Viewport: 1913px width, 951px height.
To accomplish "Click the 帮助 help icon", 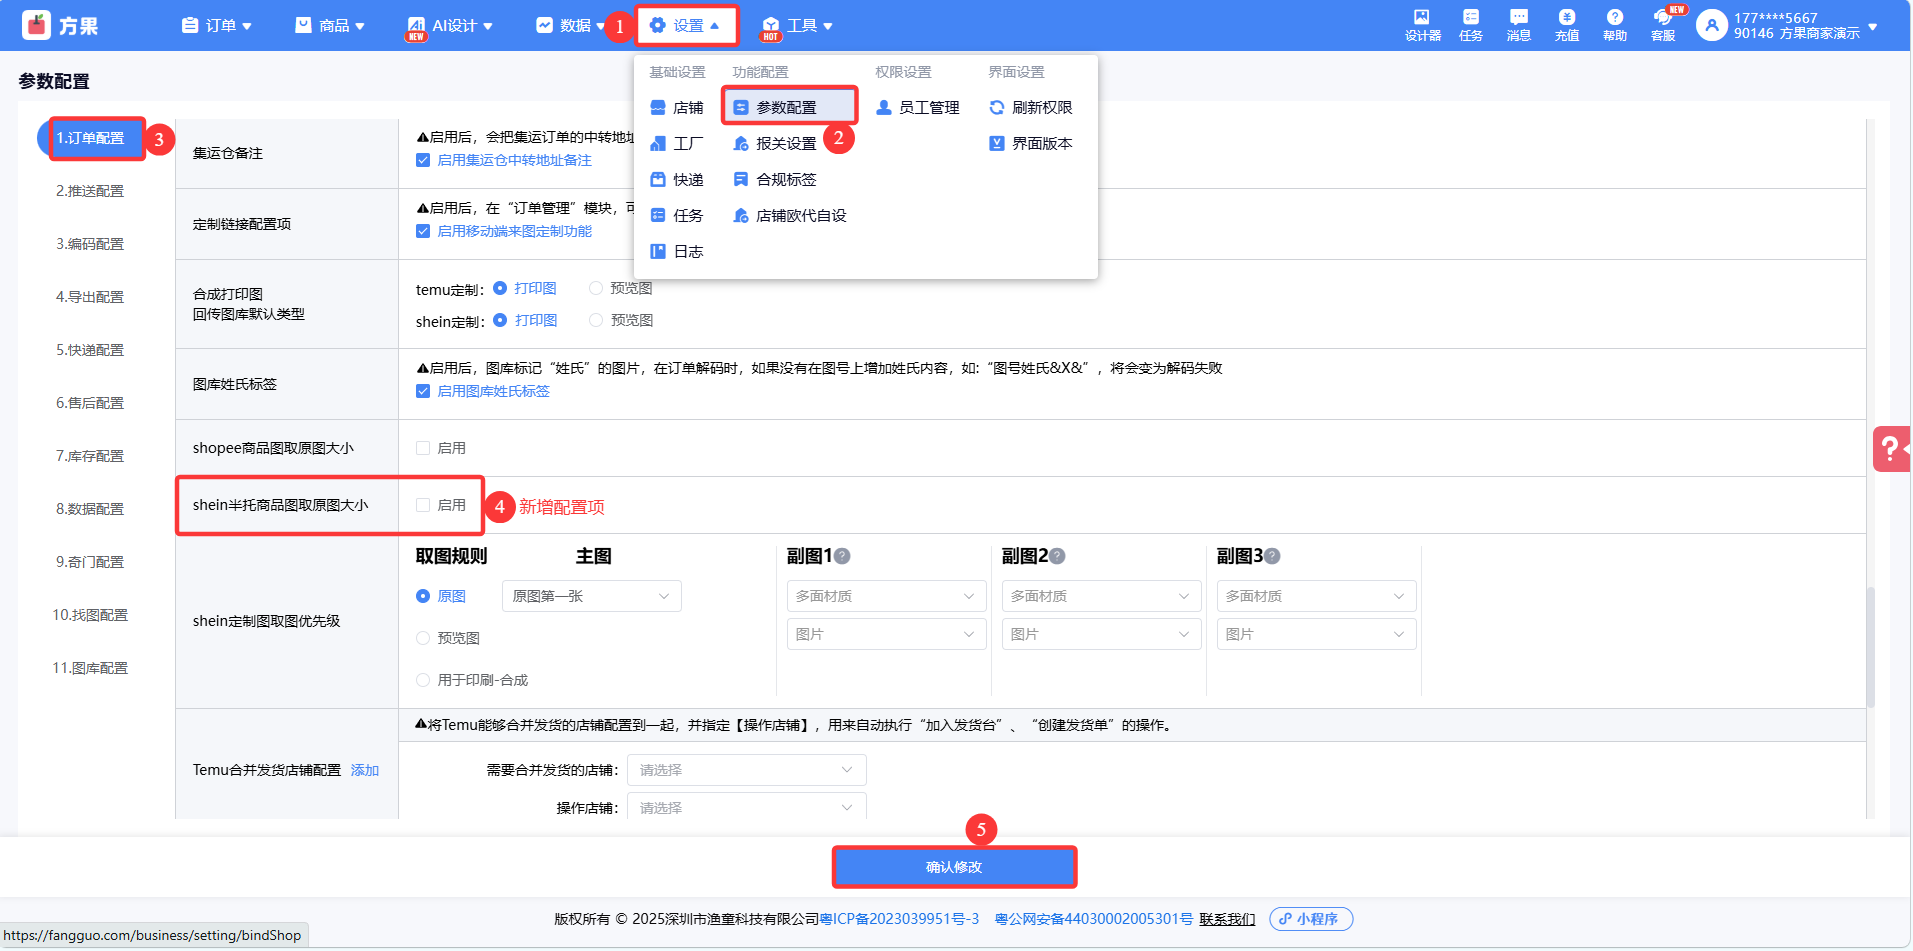I will 1614,25.
